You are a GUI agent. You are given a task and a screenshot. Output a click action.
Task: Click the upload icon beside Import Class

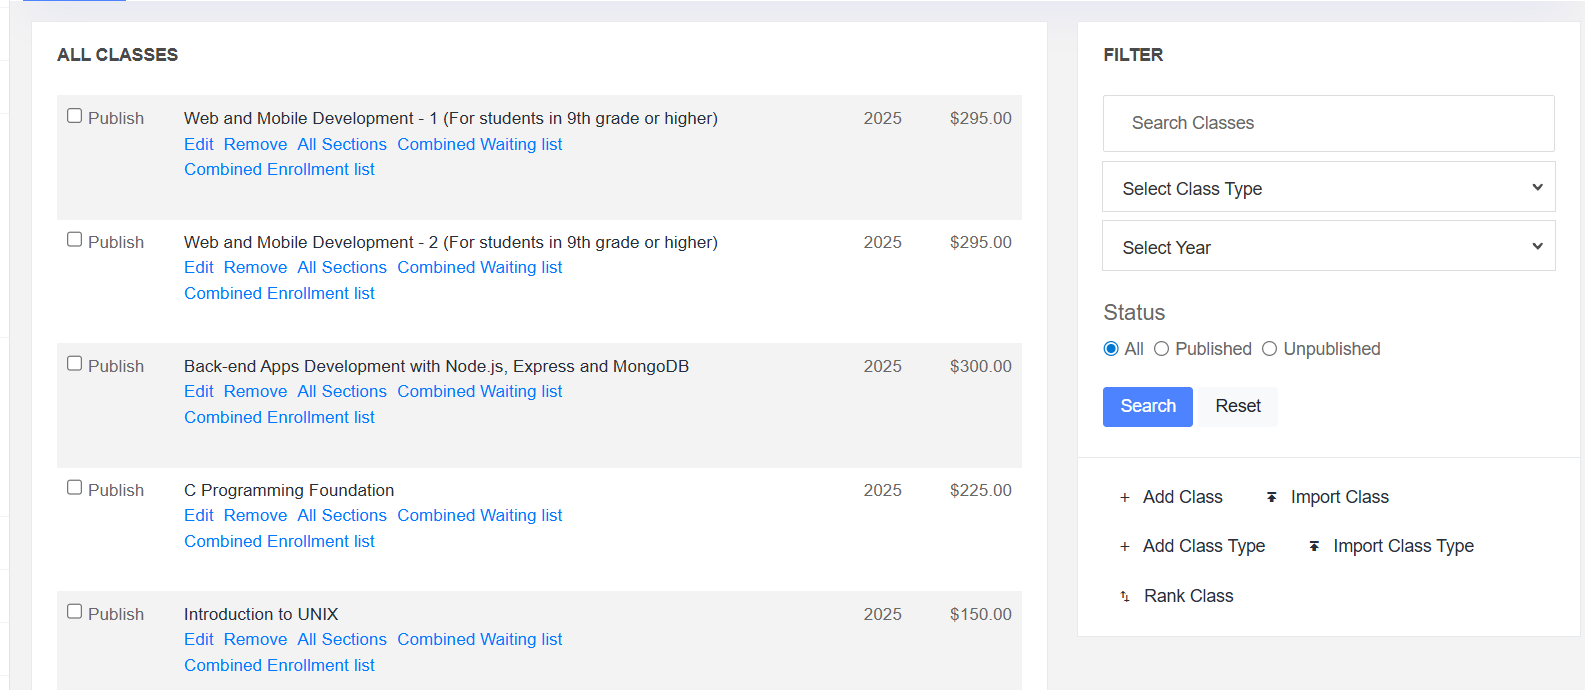point(1272,498)
